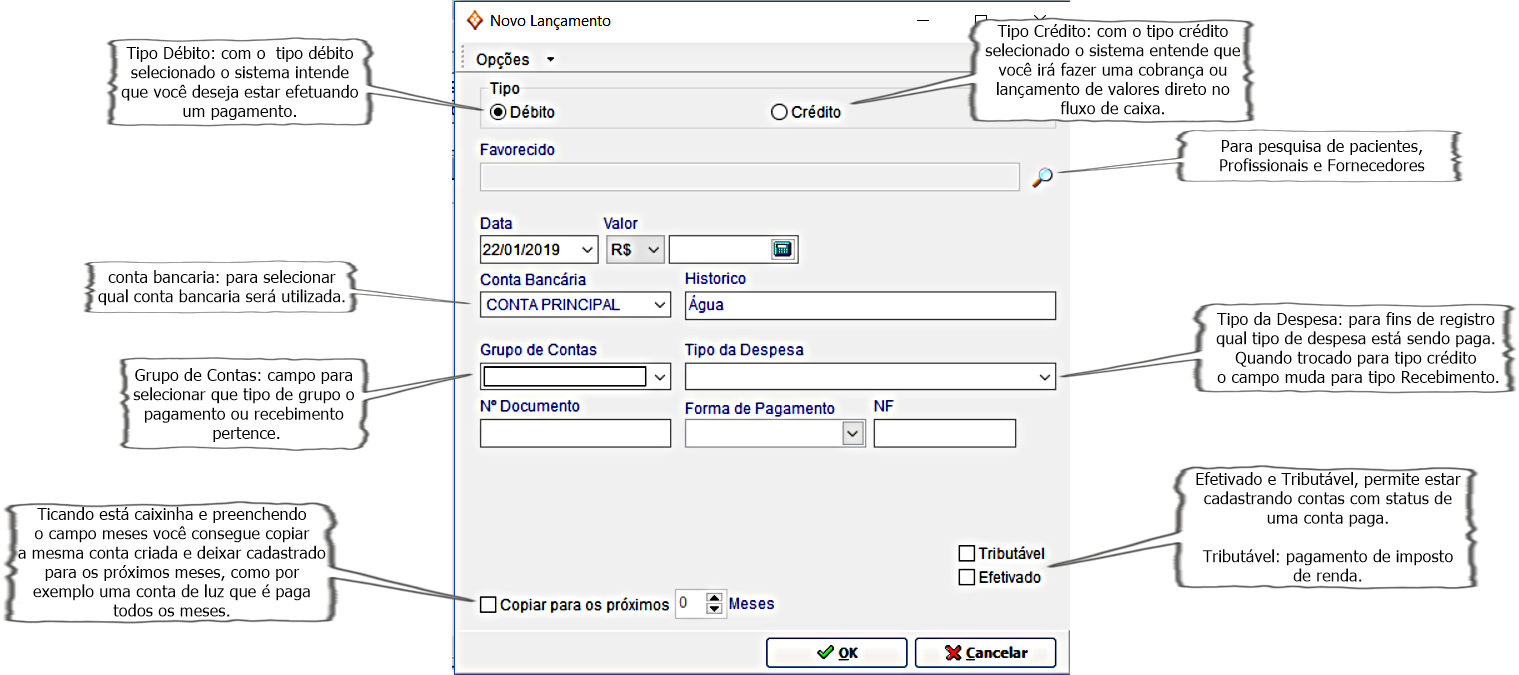Select the Crédito radio button
The width and height of the screenshot is (1519, 675).
pos(780,112)
